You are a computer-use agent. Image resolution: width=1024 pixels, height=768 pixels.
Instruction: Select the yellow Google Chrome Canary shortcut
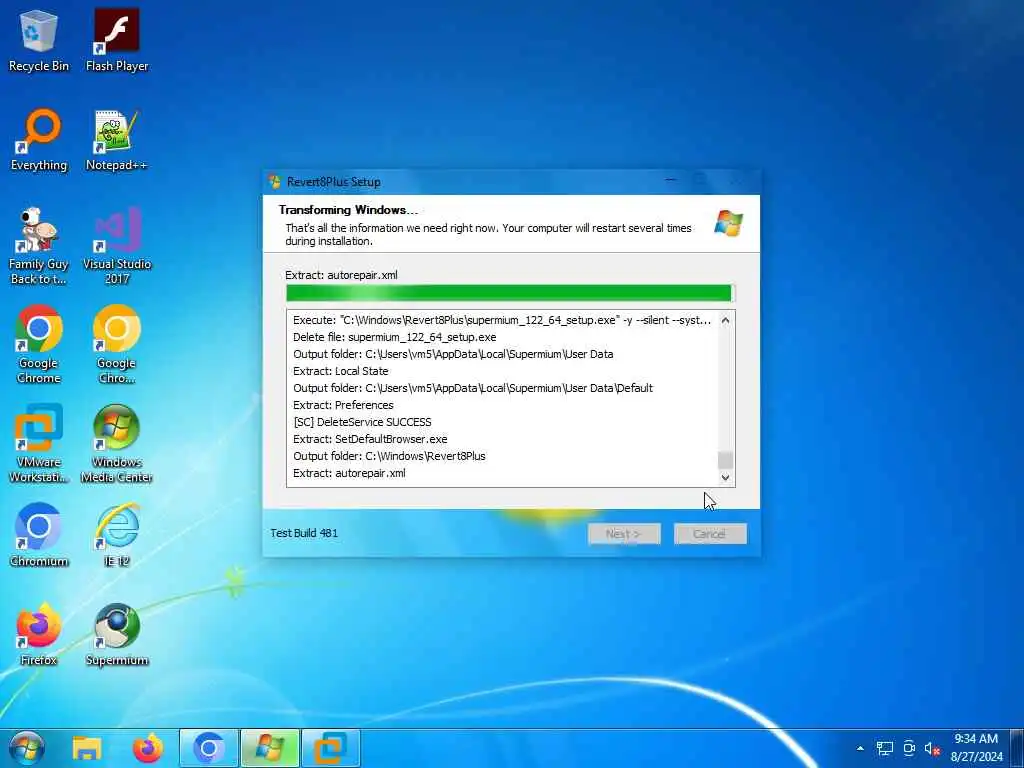pyautogui.click(x=117, y=345)
